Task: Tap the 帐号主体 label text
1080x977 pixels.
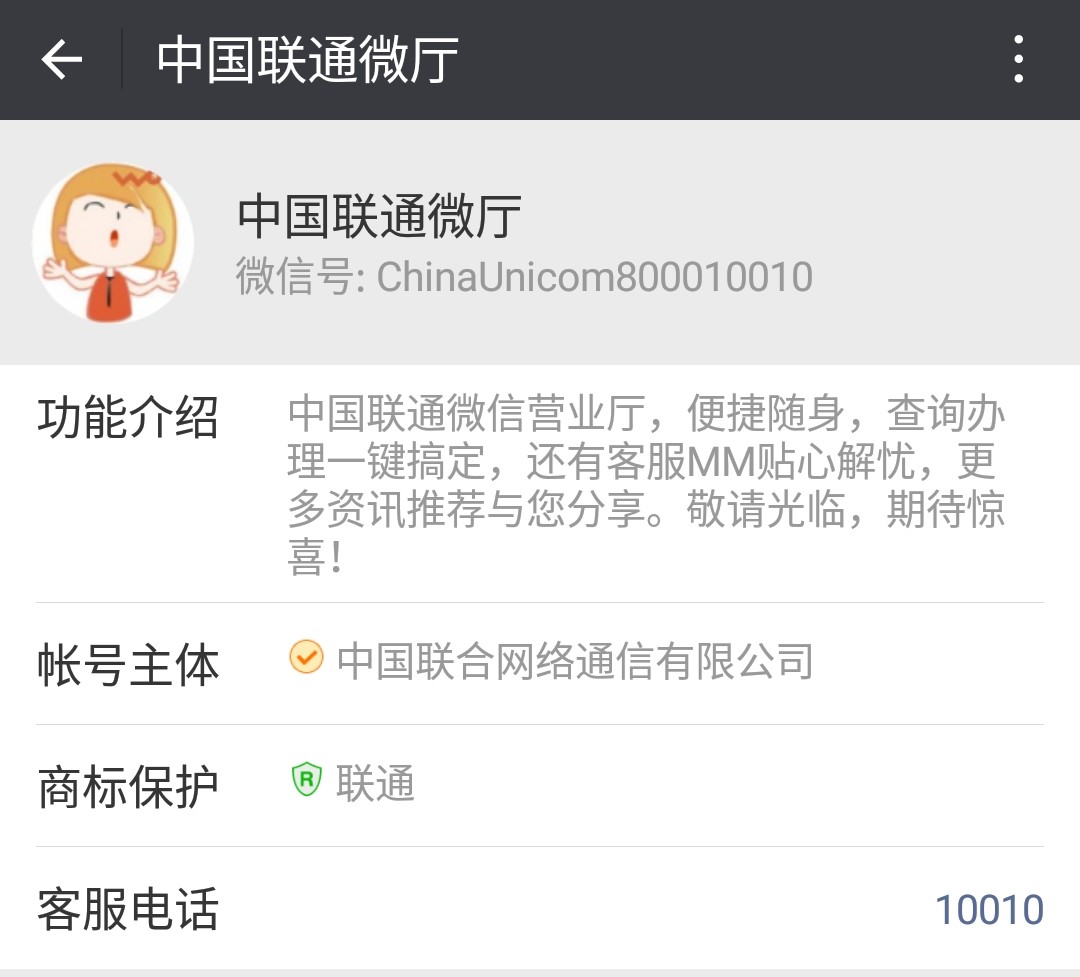Action: click(x=128, y=665)
